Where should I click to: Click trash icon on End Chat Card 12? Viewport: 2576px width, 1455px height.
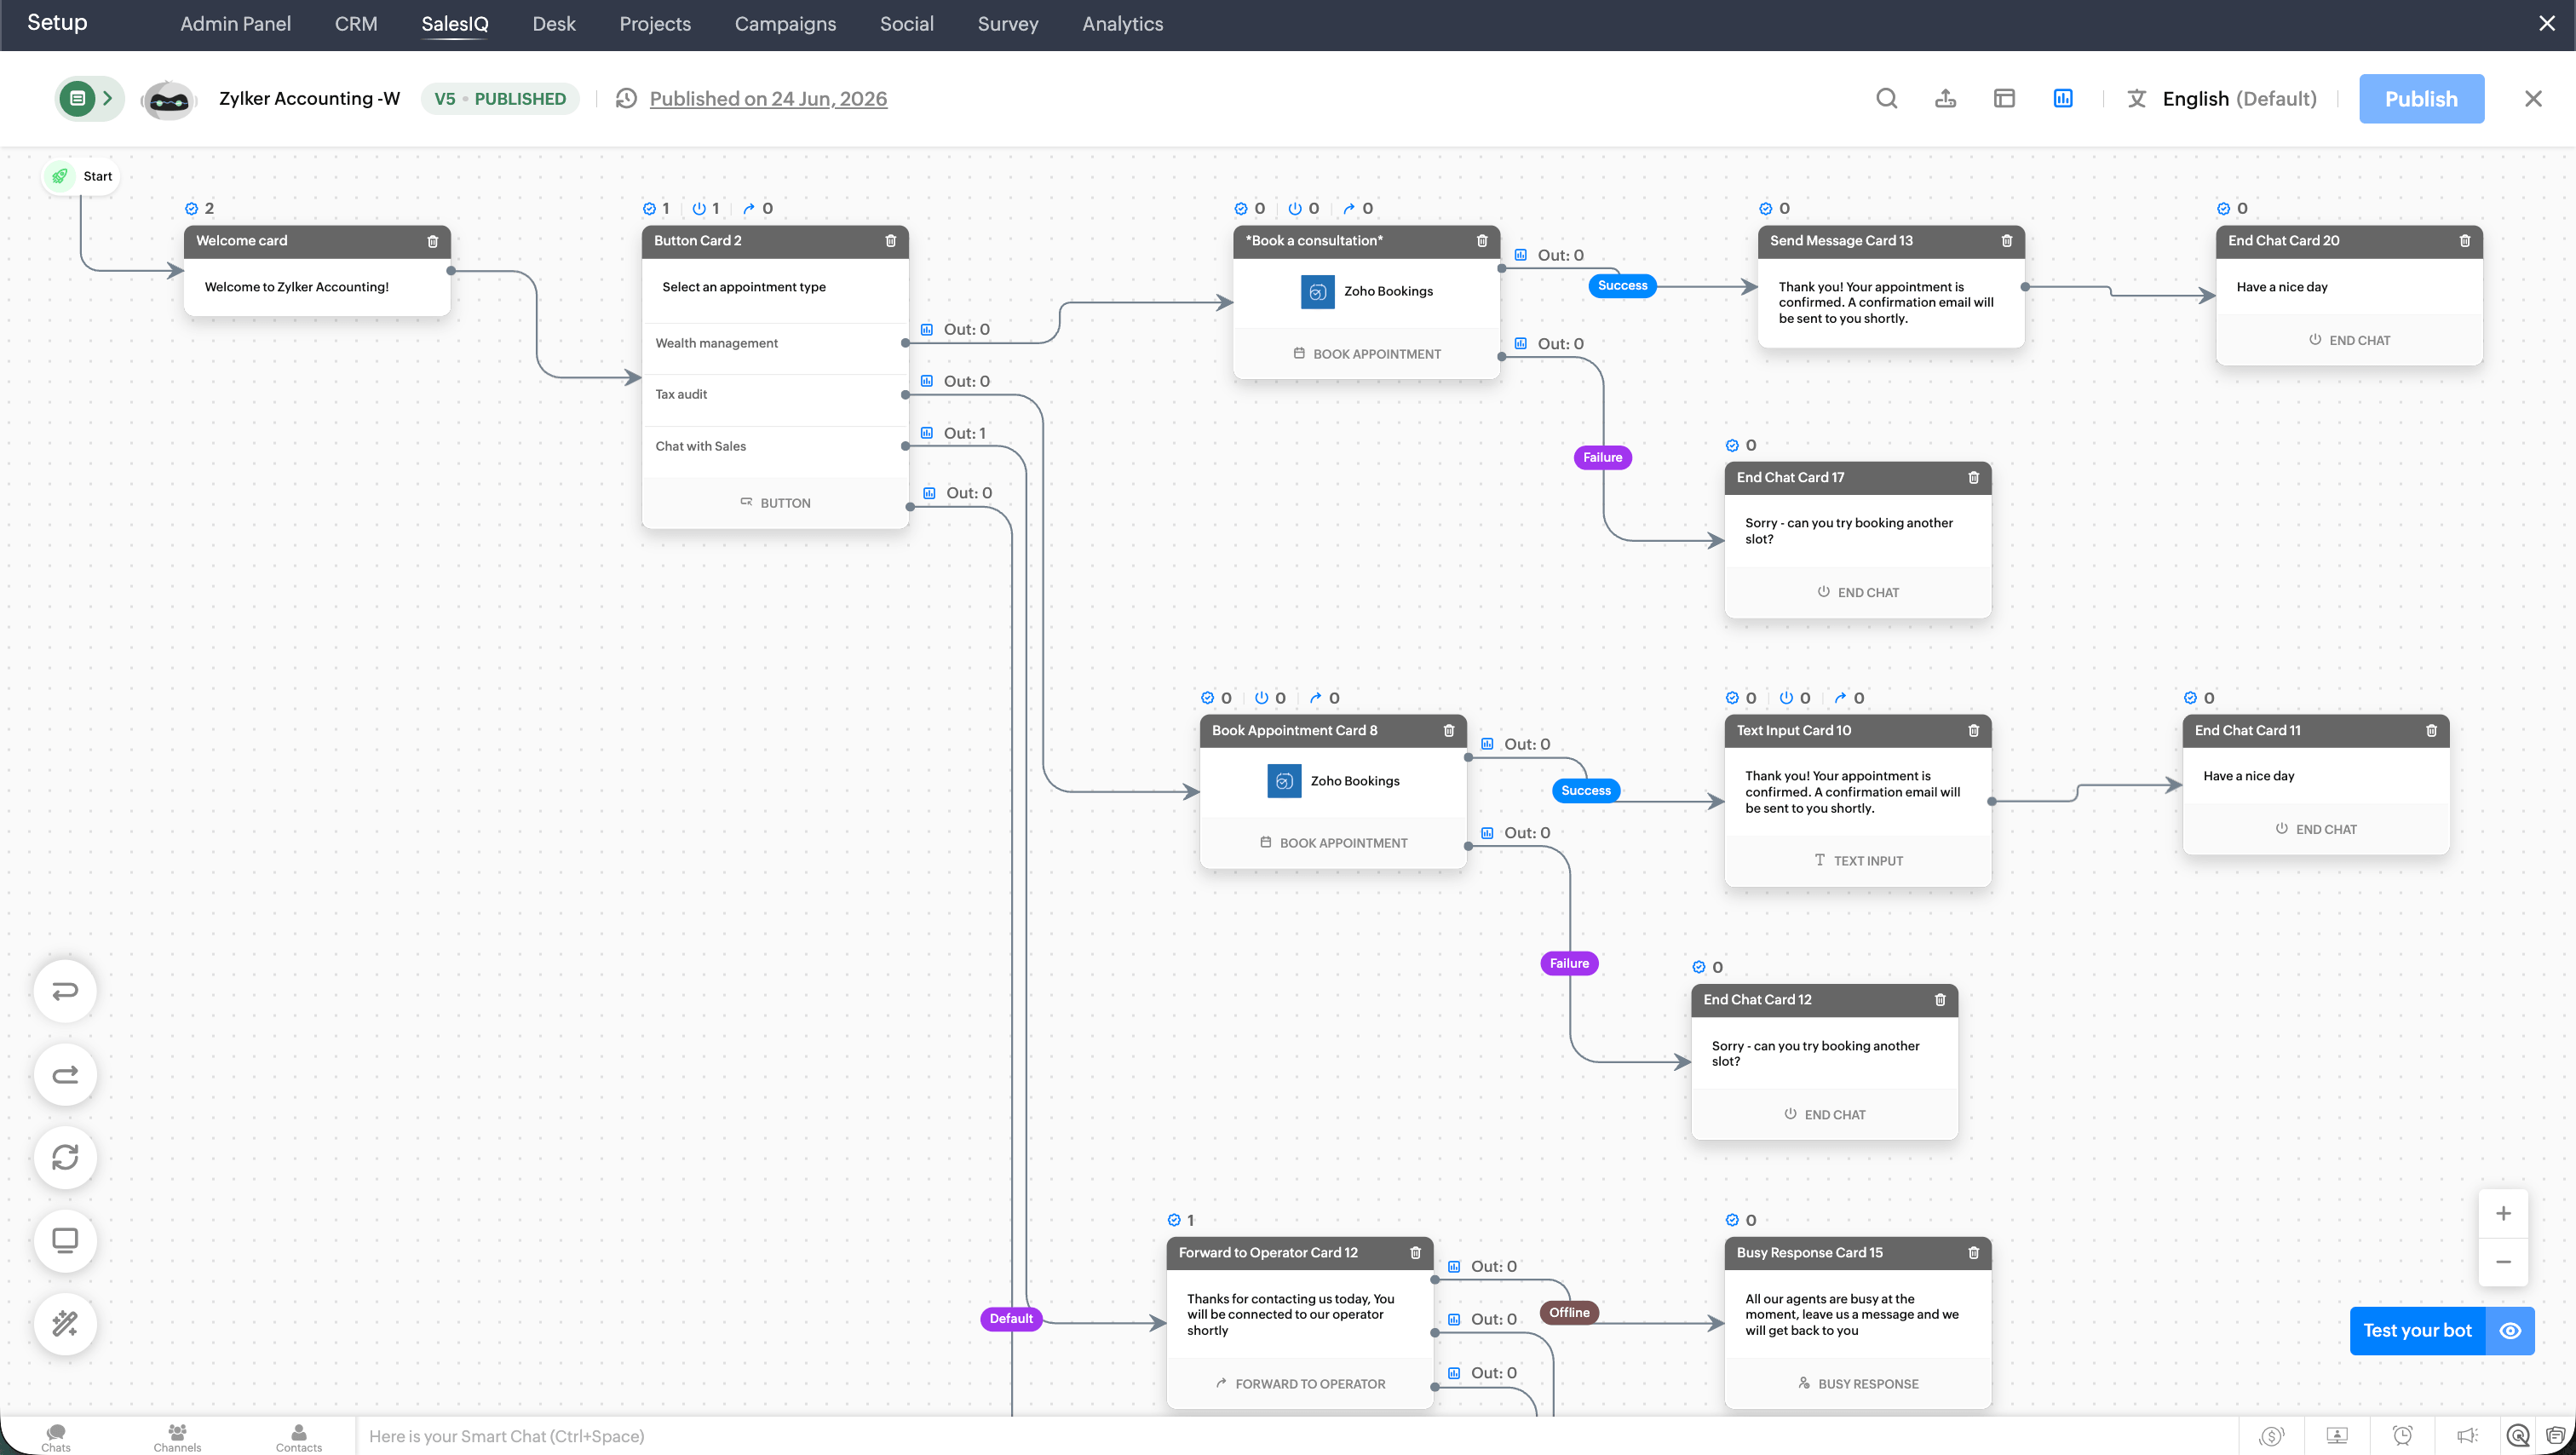click(x=1940, y=999)
